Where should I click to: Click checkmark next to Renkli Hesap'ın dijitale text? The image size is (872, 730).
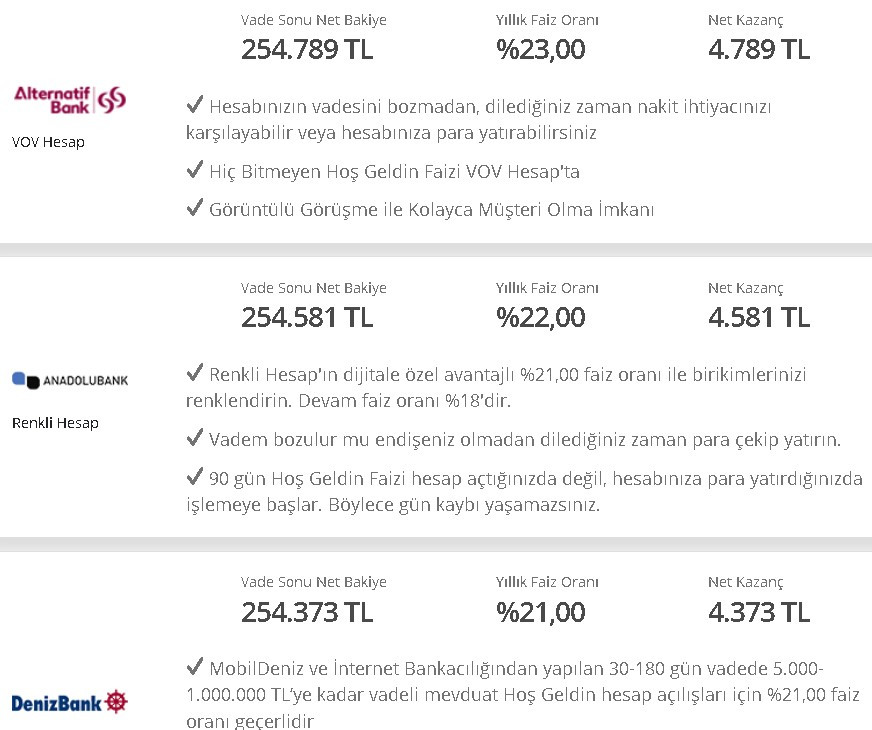(x=195, y=374)
